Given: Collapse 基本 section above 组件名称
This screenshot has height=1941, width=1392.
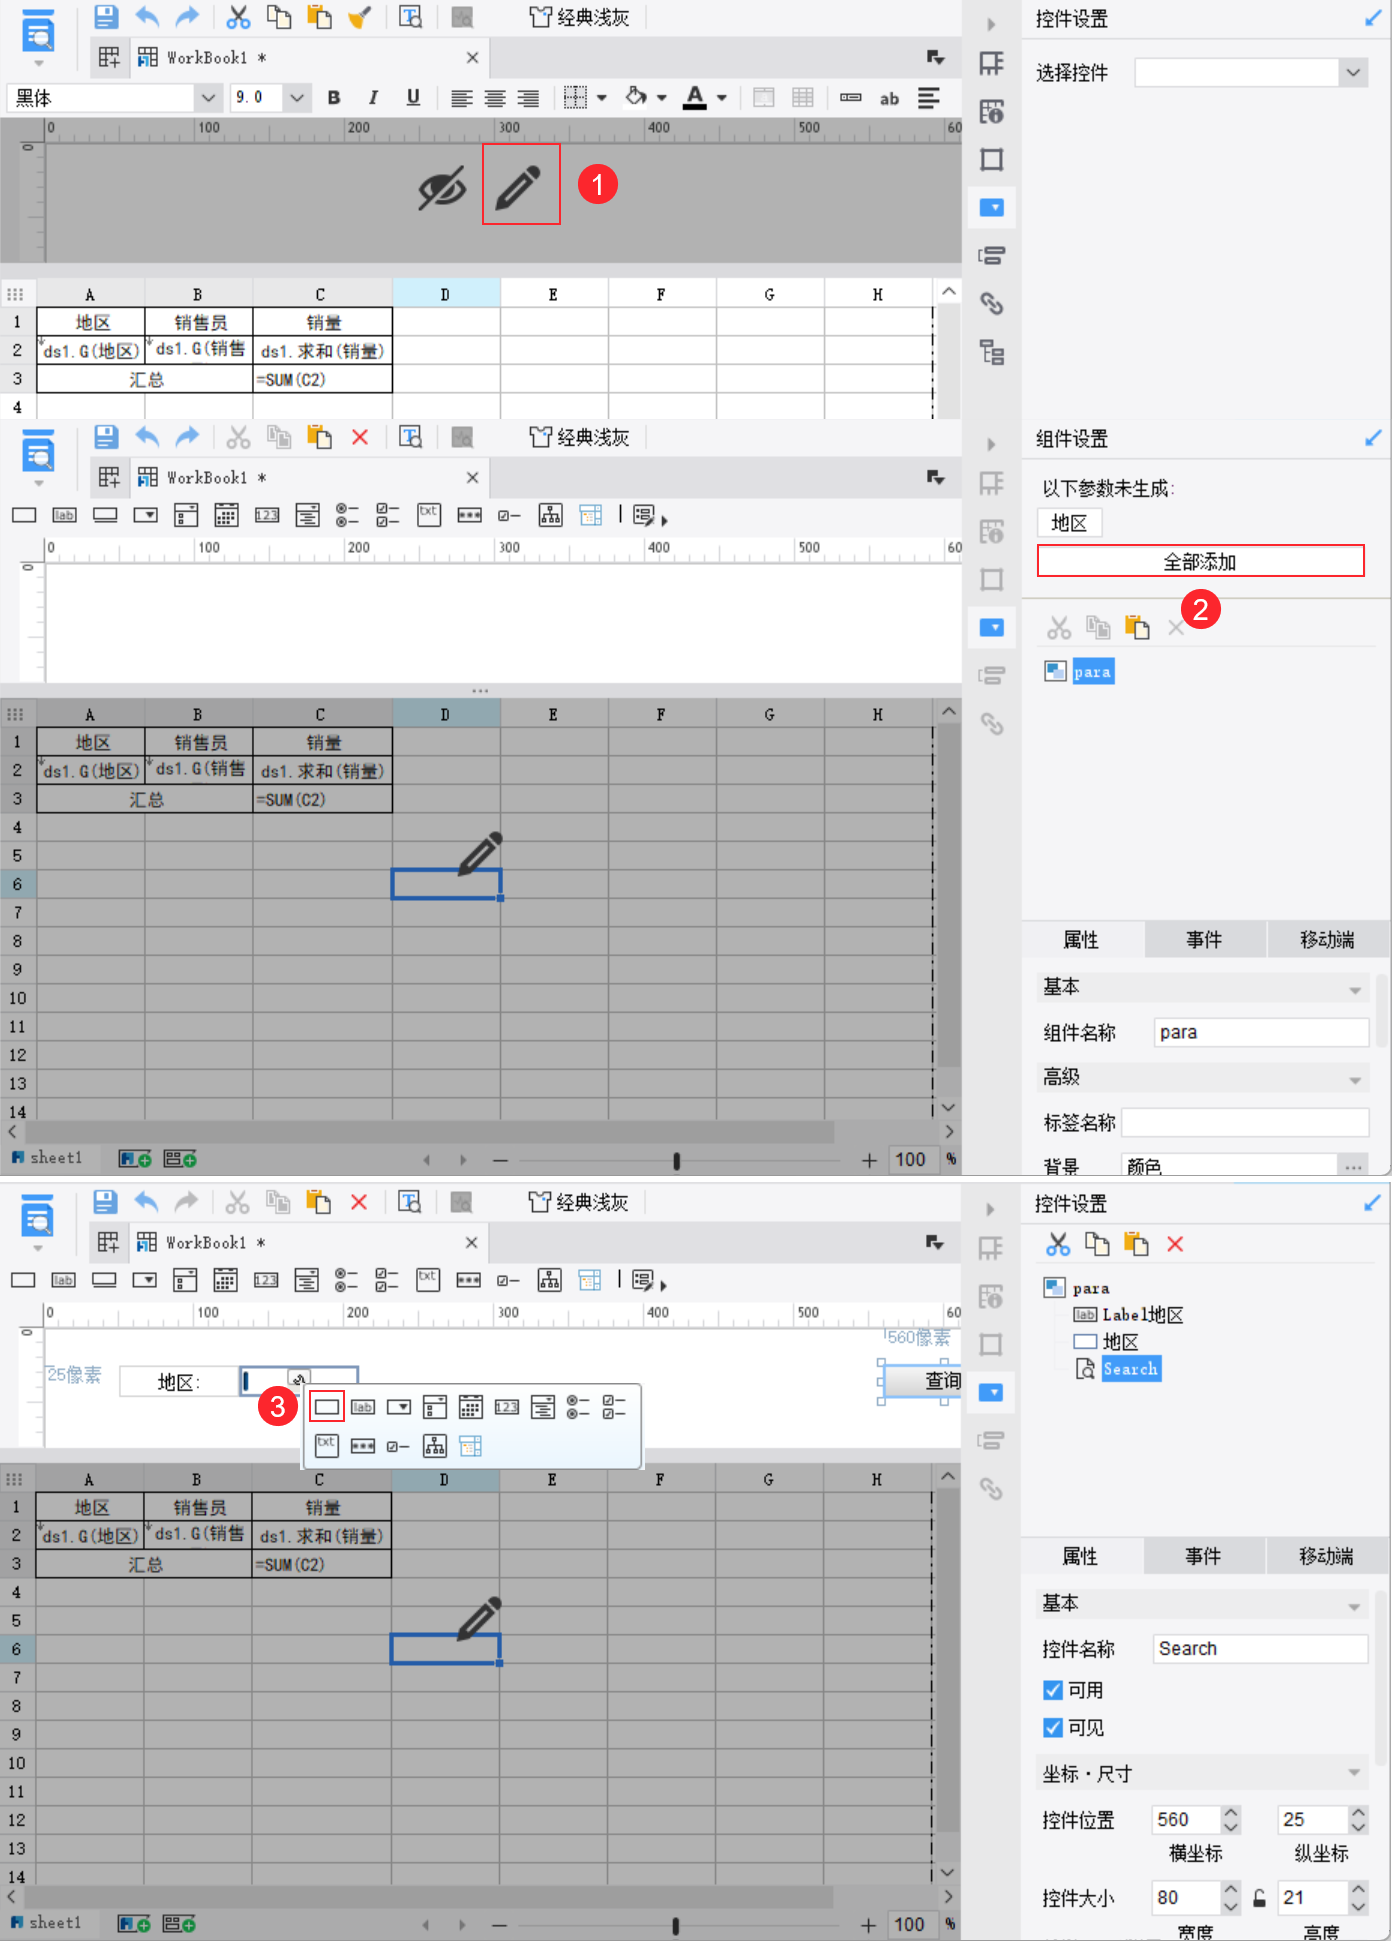Looking at the screenshot, I should point(1356,988).
